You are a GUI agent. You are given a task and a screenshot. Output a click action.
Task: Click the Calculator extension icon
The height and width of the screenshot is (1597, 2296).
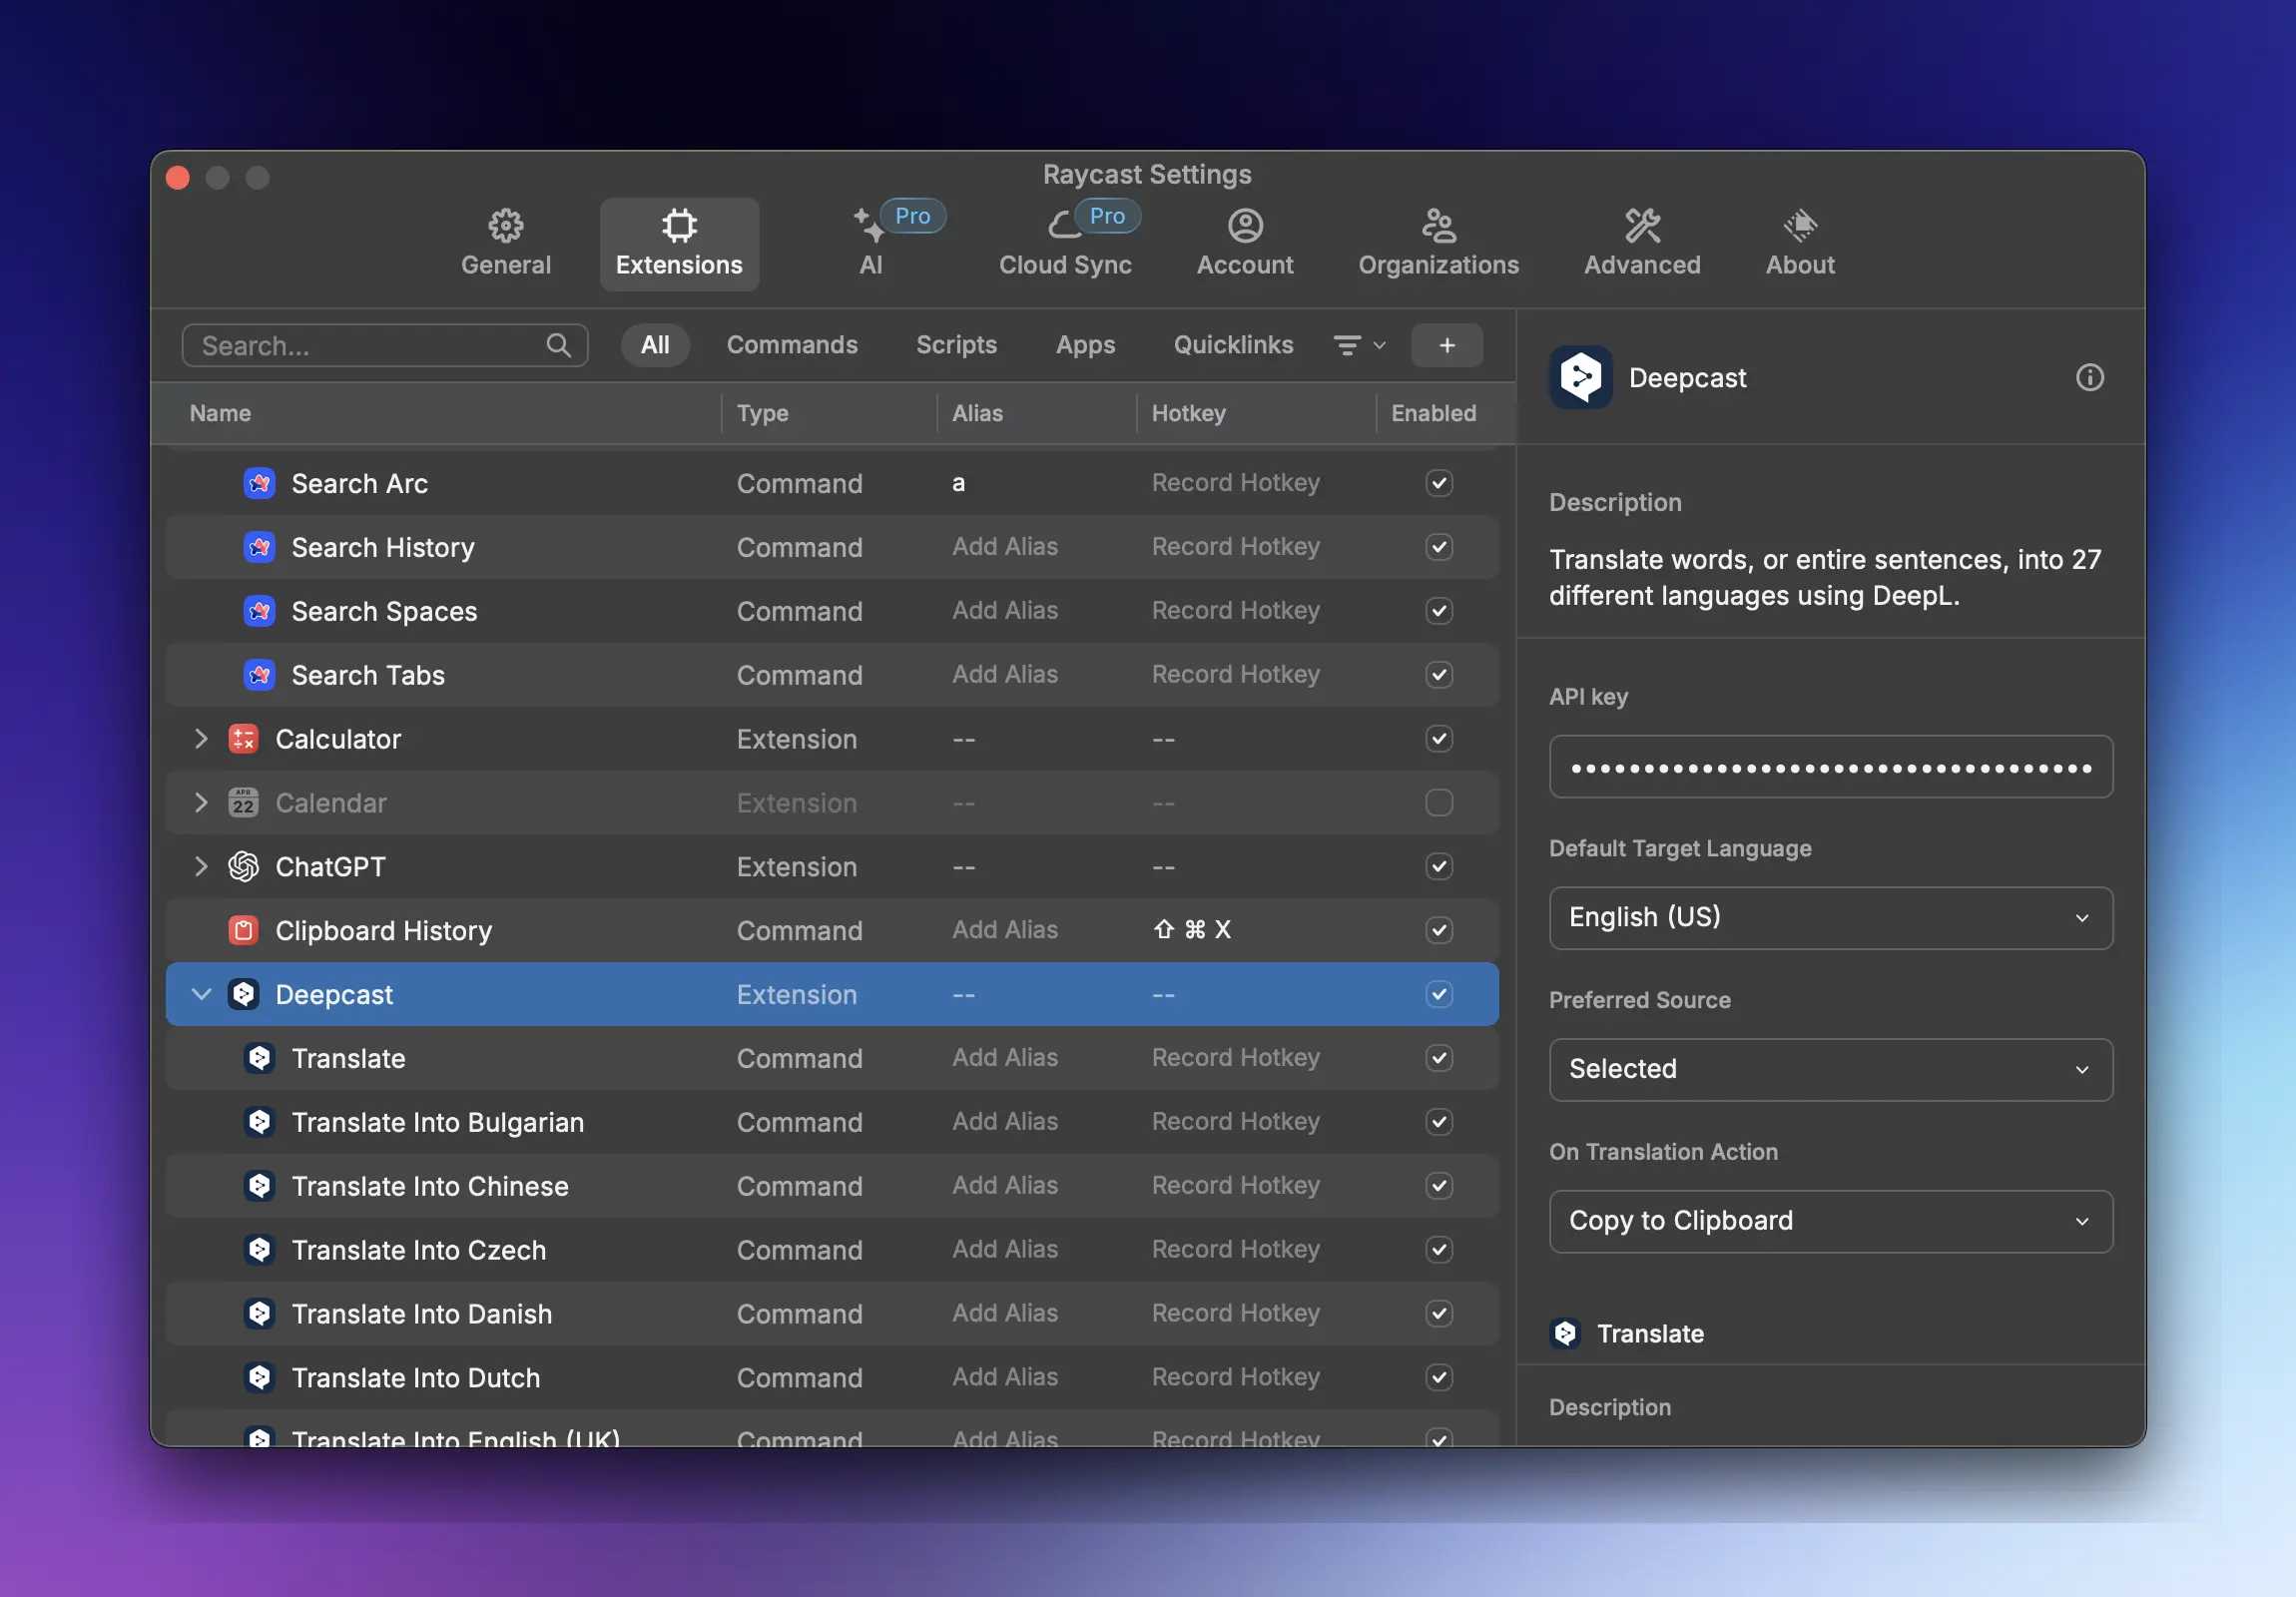[243, 738]
